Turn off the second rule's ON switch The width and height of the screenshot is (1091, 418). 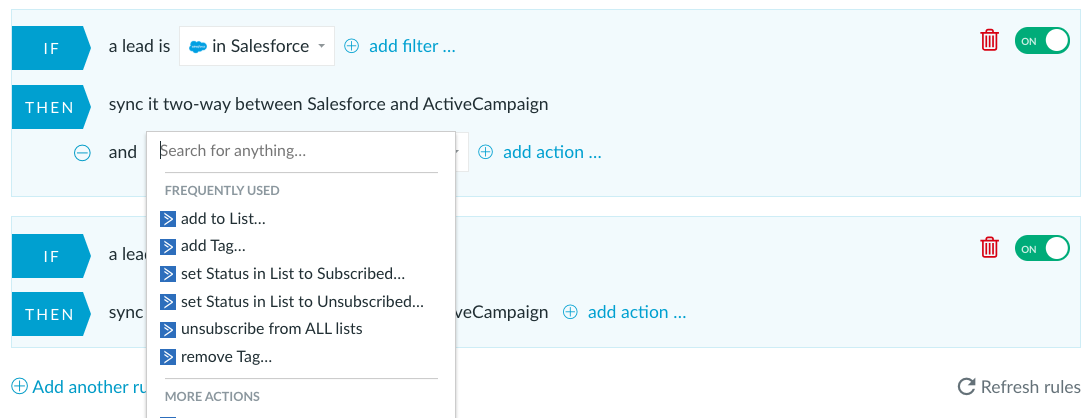[1042, 248]
